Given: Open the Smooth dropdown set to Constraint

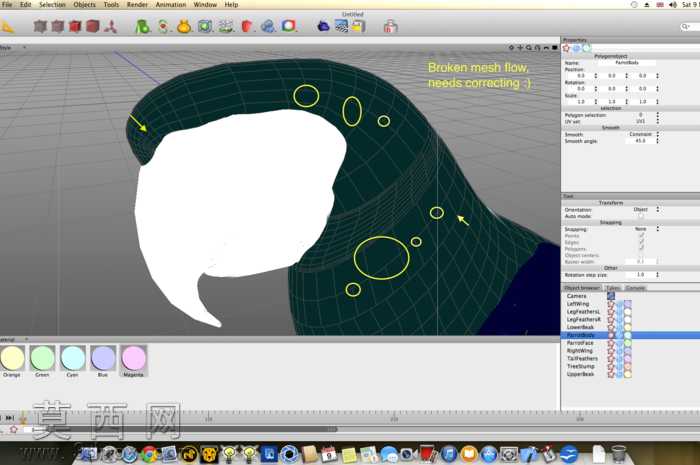Looking at the screenshot, I should tap(642, 134).
